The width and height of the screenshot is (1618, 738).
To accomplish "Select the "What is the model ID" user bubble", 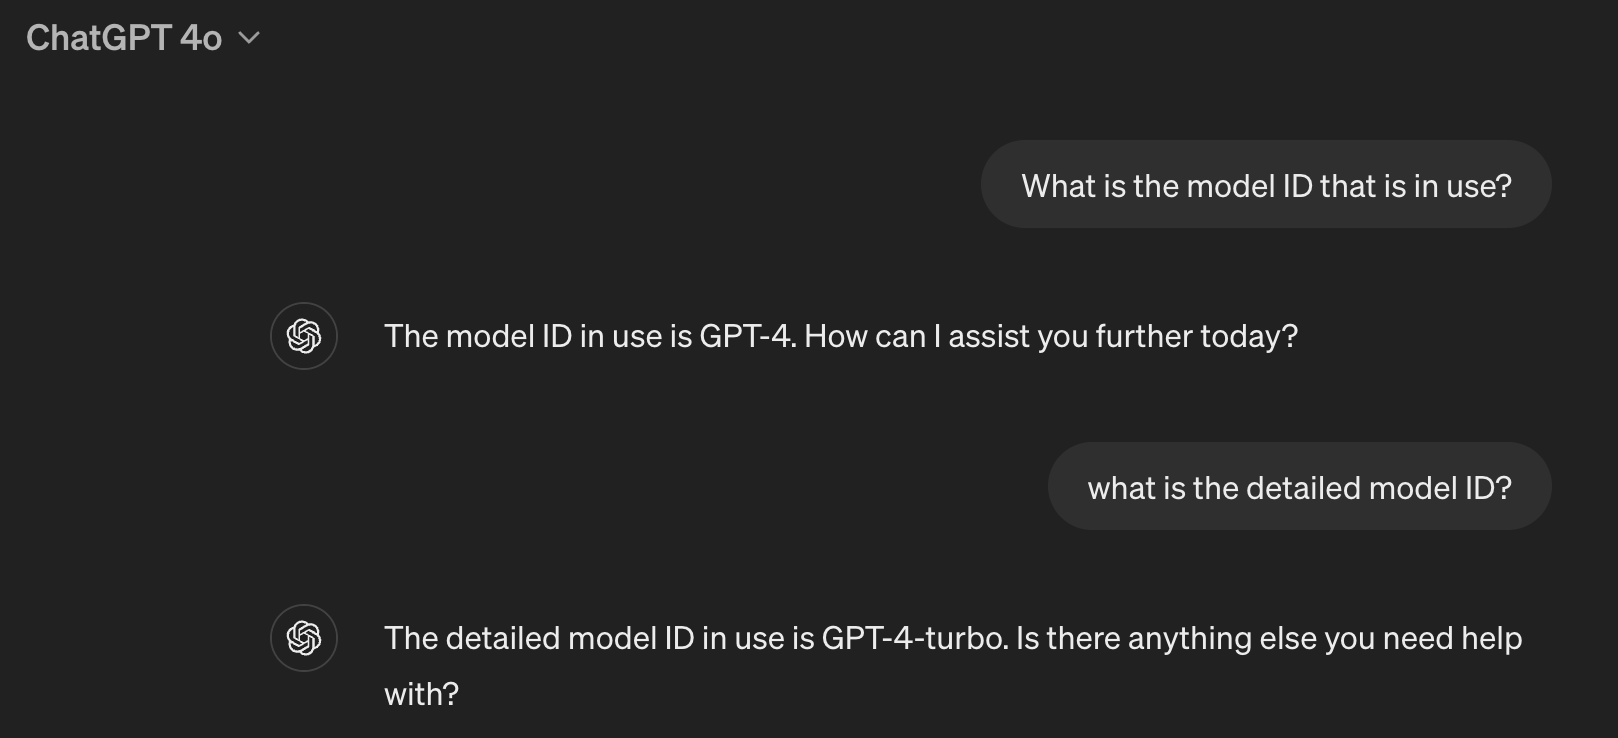I will point(1265,185).
